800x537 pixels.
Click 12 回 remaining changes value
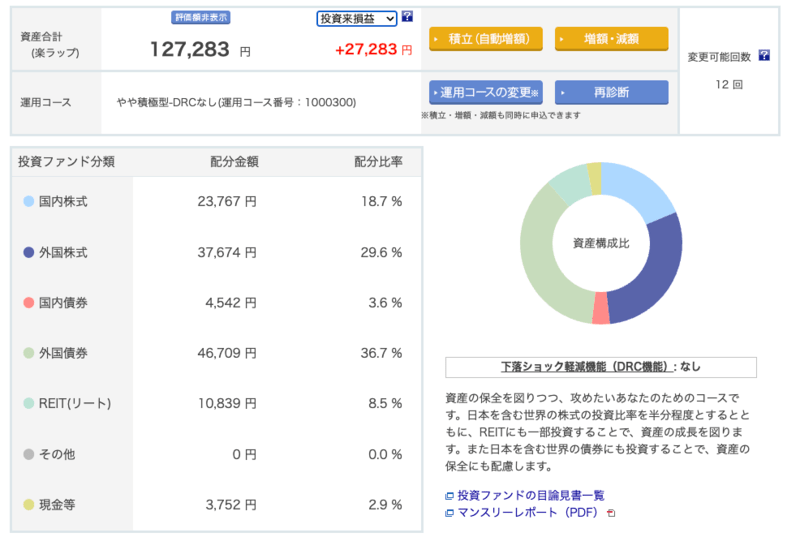pyautogui.click(x=729, y=85)
